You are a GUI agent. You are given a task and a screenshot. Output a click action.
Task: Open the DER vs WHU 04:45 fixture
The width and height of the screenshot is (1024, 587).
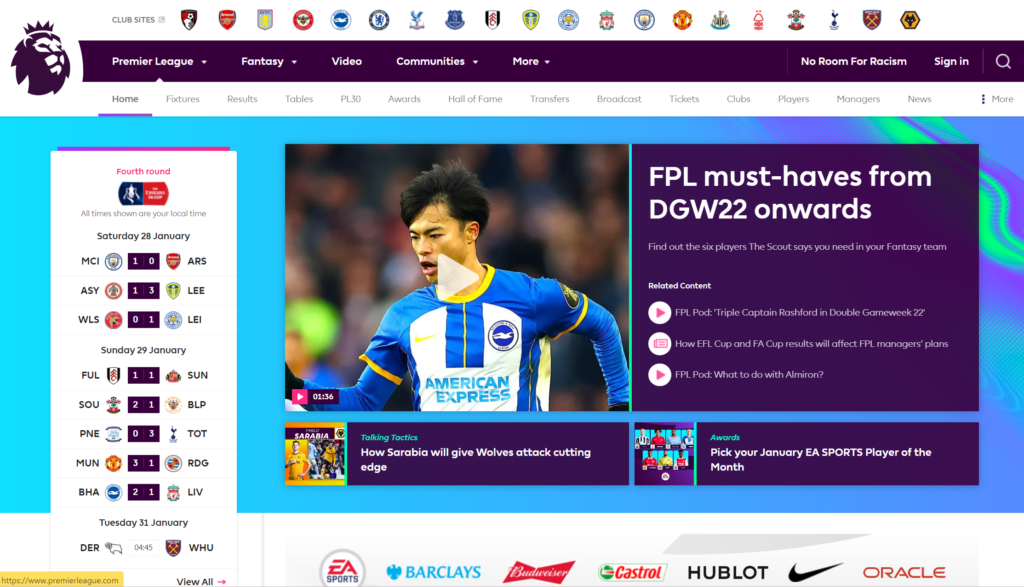[144, 548]
